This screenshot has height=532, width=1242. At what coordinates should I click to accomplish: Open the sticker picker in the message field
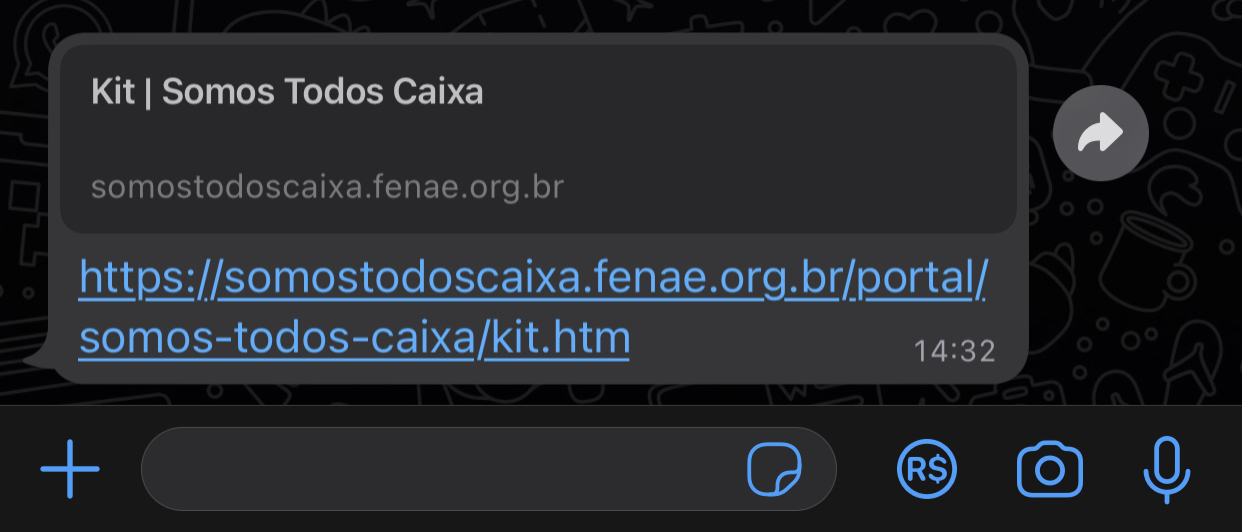[x=775, y=468]
